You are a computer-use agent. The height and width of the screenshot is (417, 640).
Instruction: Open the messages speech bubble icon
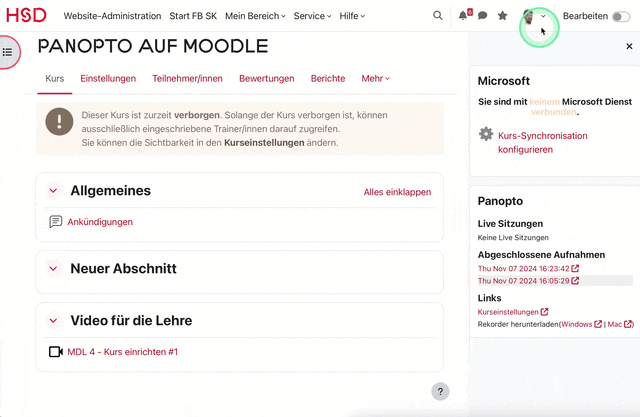[x=482, y=16]
